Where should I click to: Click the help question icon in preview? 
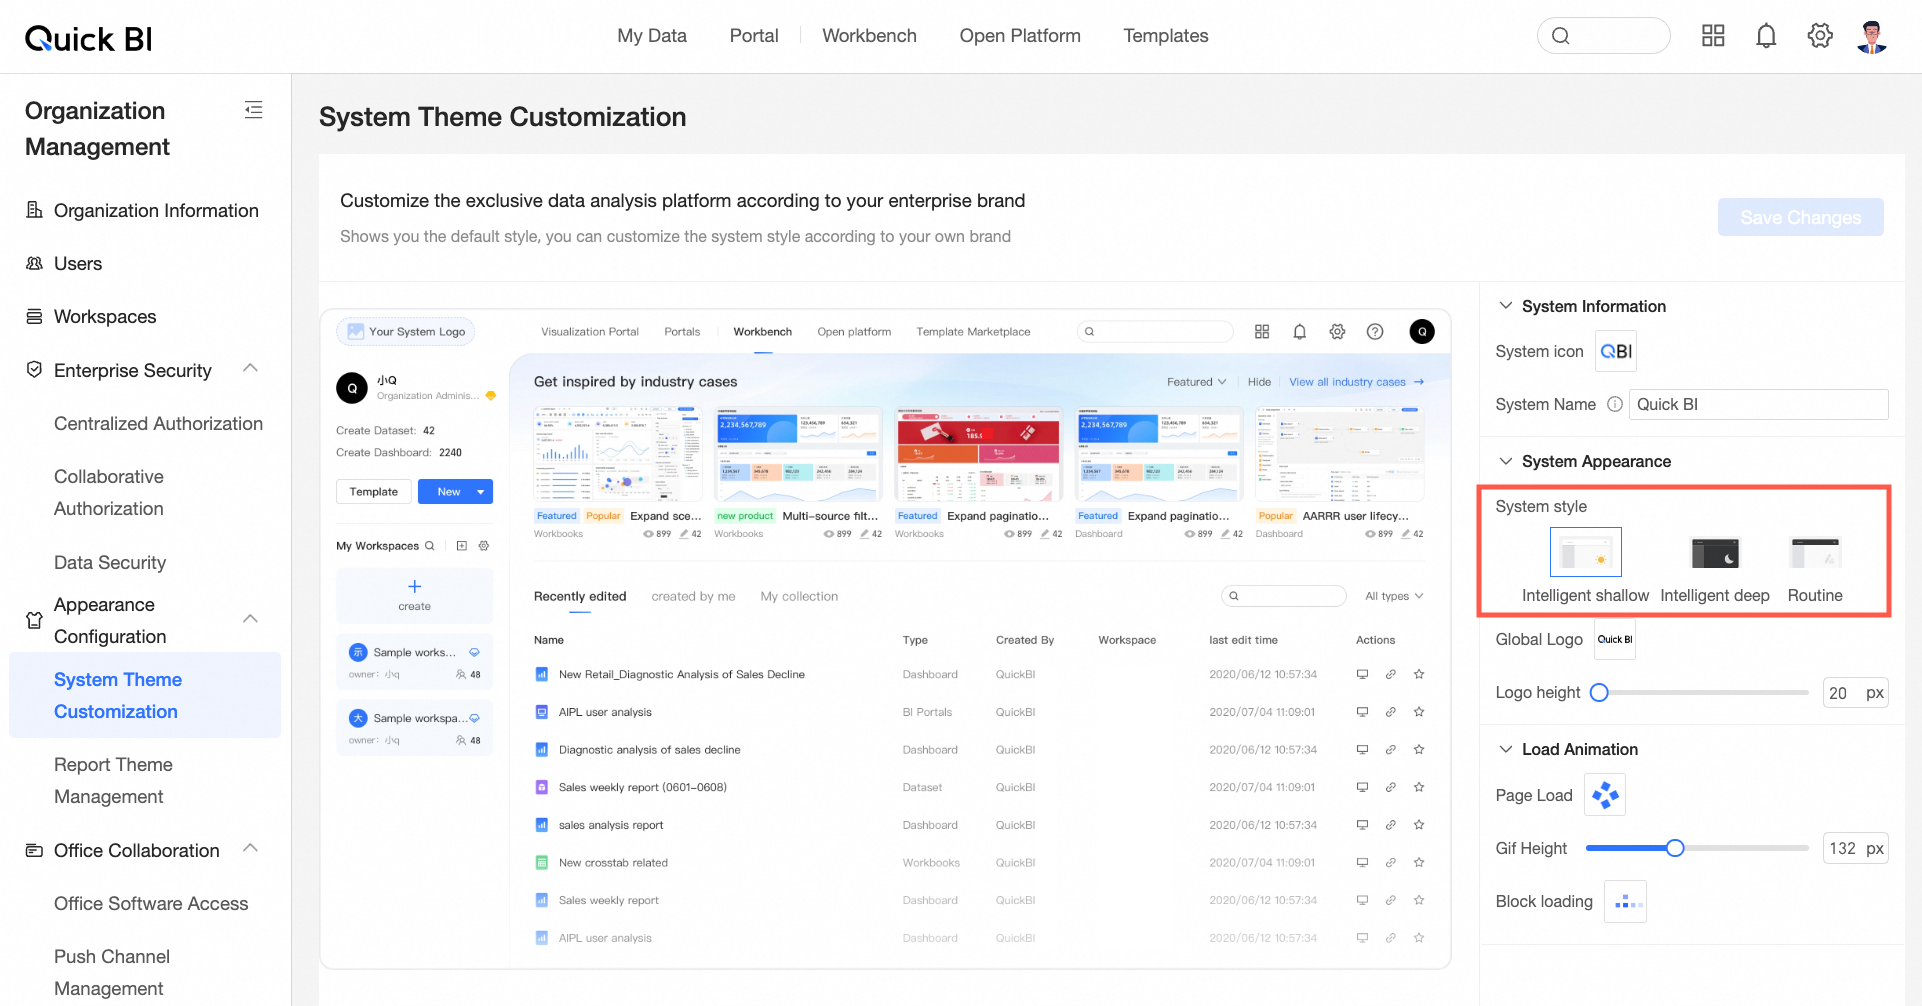pos(1375,332)
